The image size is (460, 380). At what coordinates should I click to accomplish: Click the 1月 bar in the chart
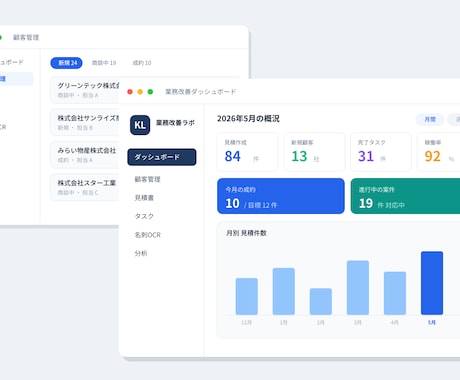284,291
